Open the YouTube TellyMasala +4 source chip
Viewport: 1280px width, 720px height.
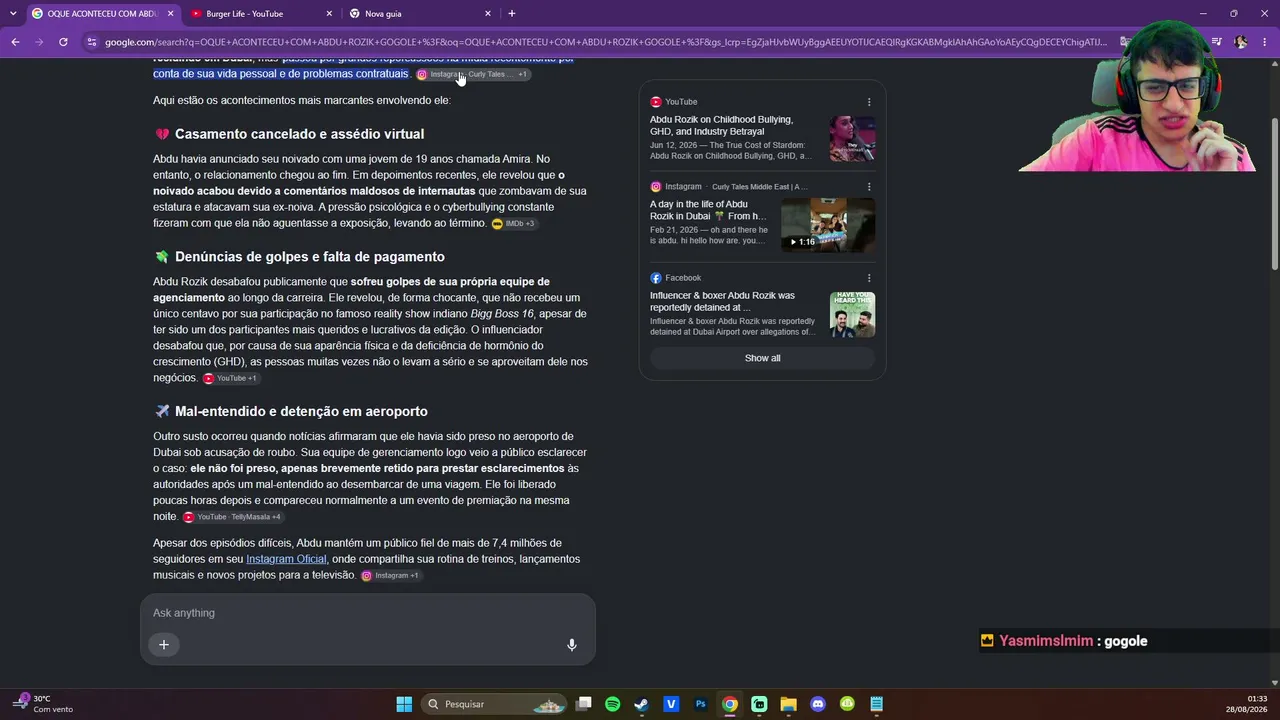(232, 517)
